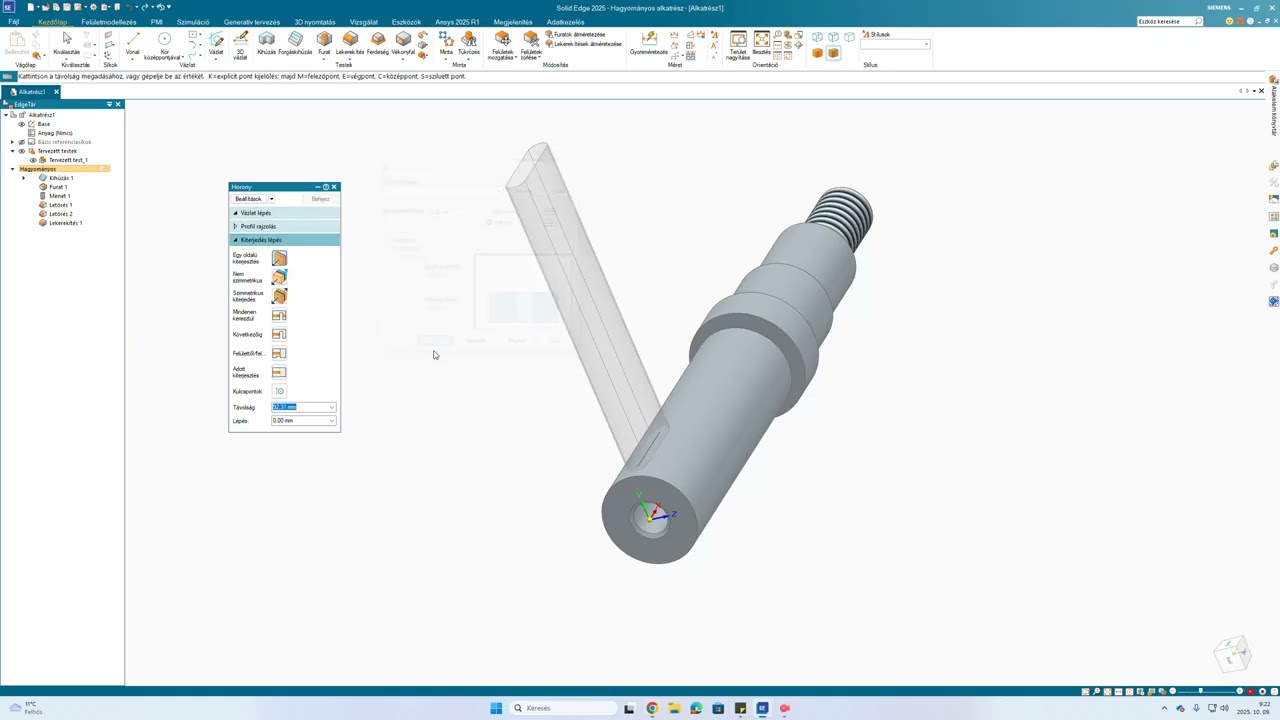
Task: Launch the 3D vázlat tool
Action: [240, 45]
